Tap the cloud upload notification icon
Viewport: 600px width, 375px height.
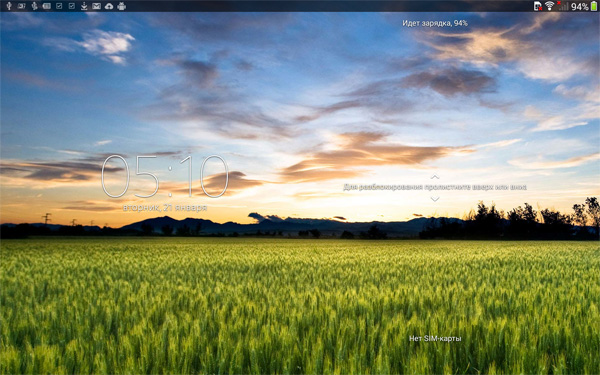pos(109,6)
